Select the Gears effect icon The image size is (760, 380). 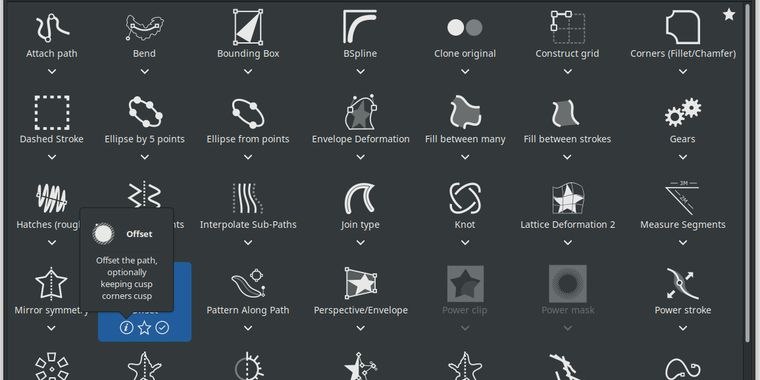click(x=683, y=112)
